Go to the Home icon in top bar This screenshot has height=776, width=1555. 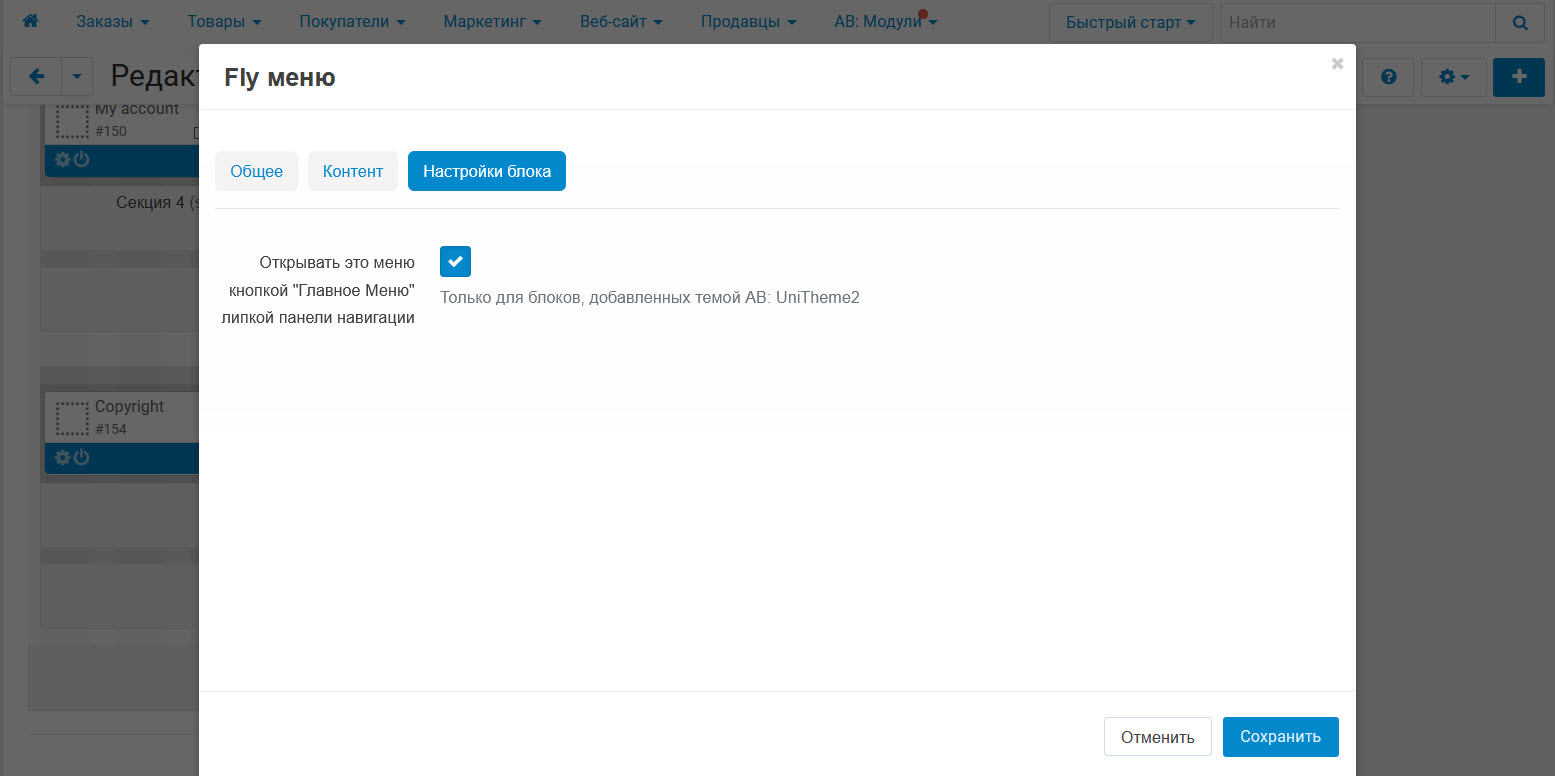click(30, 21)
